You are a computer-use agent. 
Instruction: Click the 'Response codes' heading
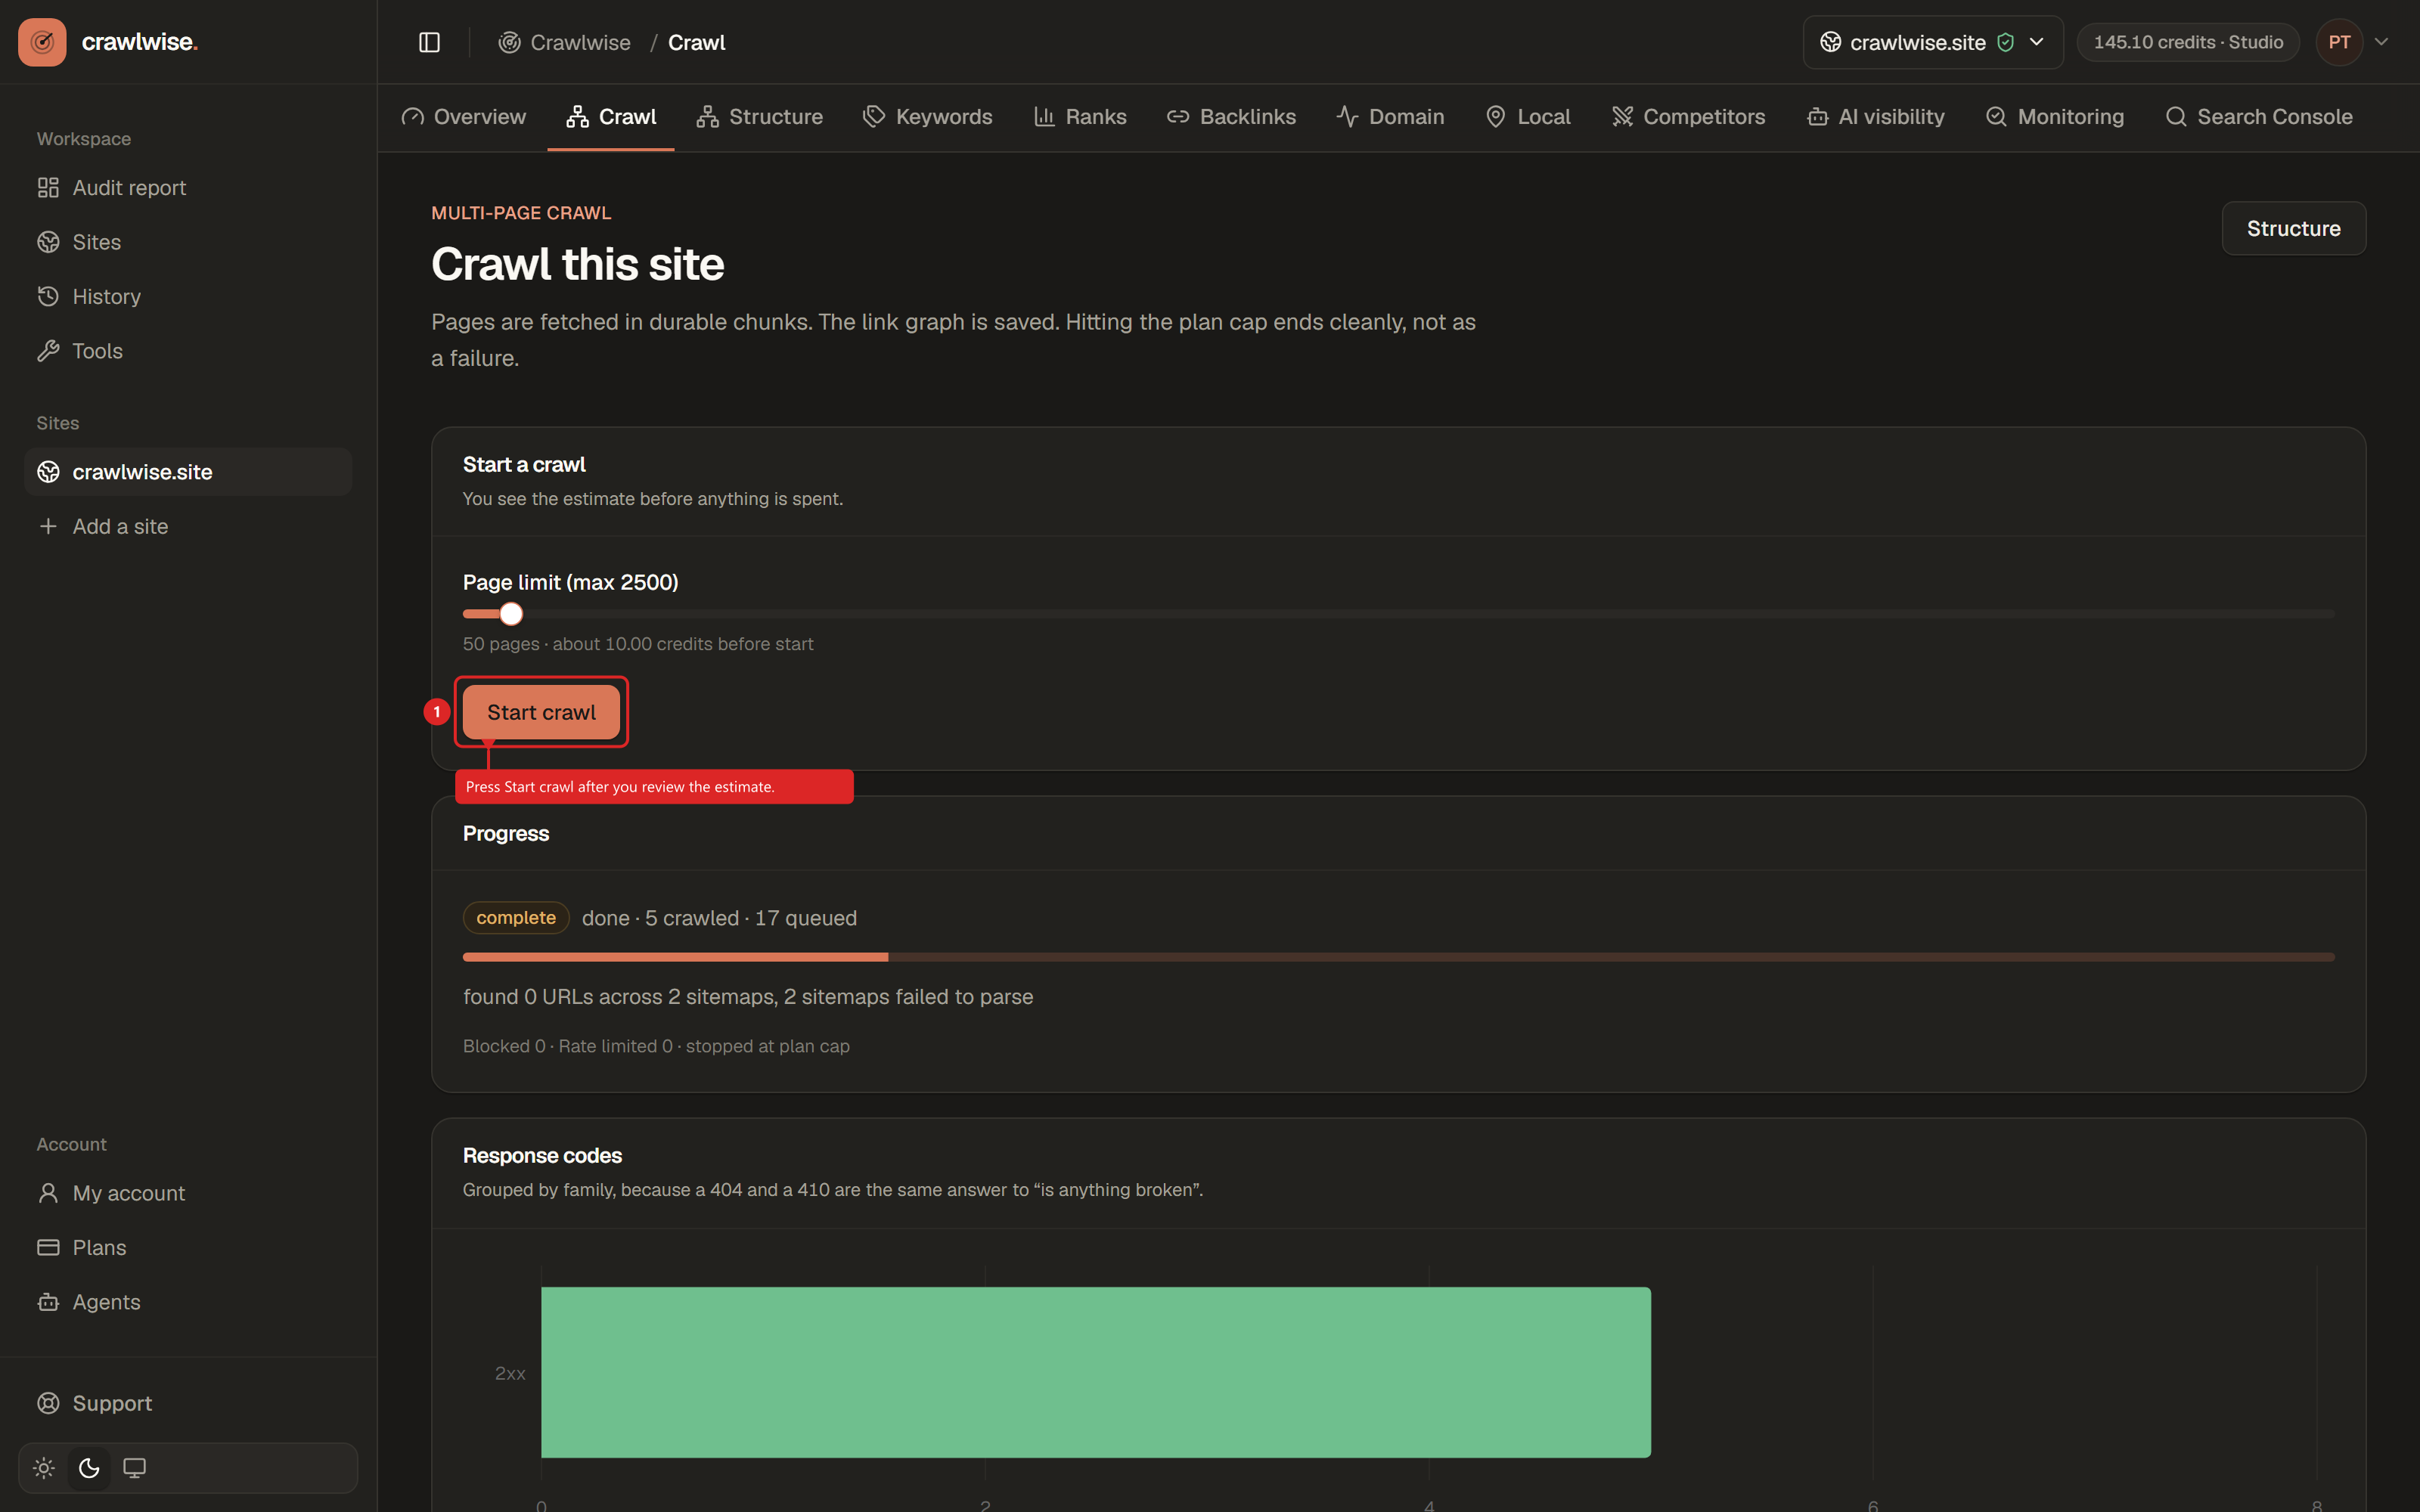(542, 1155)
